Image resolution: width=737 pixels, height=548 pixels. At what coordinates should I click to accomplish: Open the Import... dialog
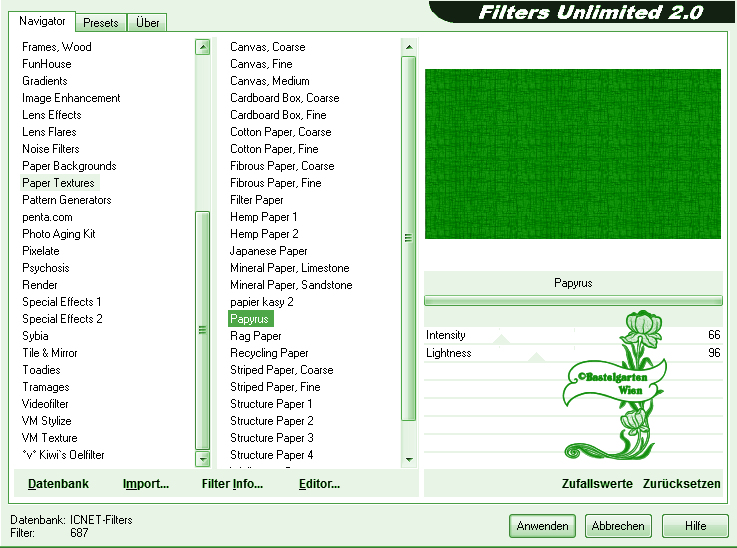coord(146,484)
